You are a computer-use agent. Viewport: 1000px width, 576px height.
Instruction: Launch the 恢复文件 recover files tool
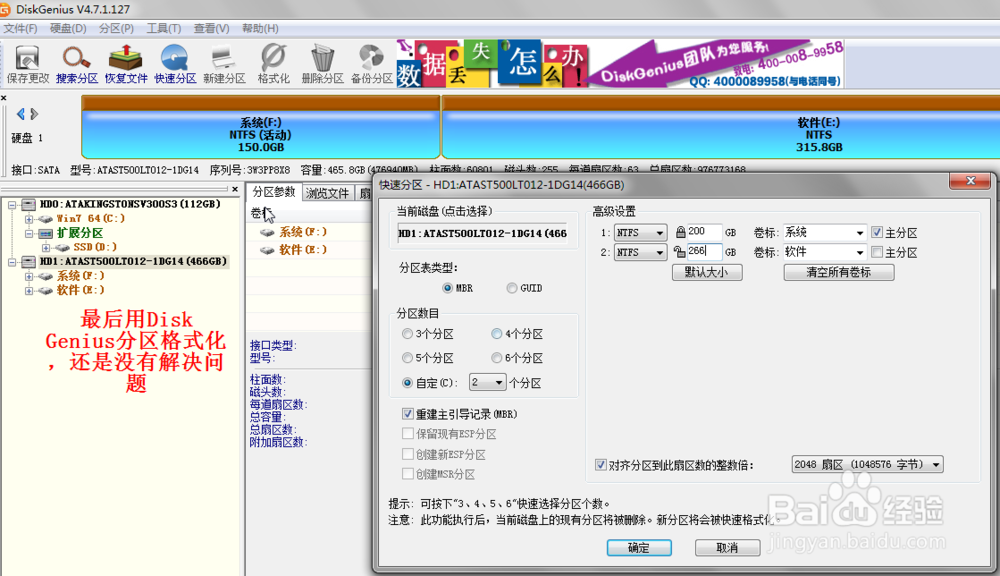126,64
